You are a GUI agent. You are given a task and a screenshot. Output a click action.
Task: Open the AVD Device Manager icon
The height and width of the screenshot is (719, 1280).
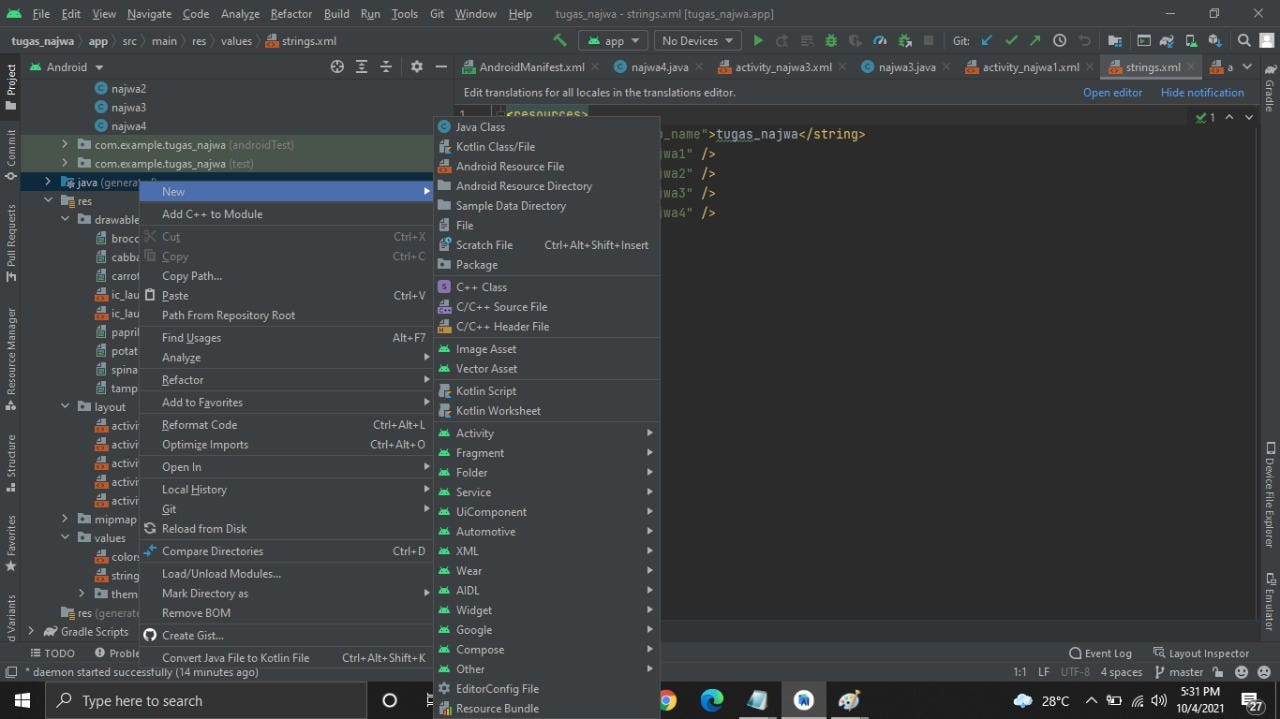pyautogui.click(x=1190, y=40)
